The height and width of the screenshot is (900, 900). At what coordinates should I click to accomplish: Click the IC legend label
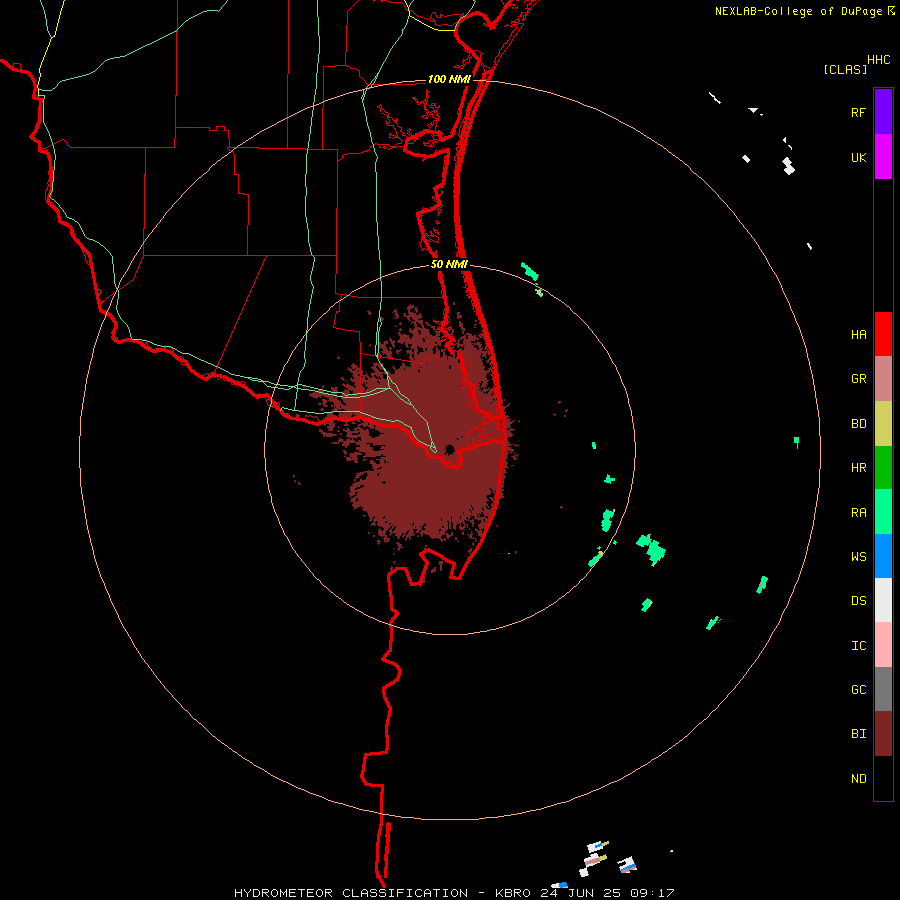(859, 646)
